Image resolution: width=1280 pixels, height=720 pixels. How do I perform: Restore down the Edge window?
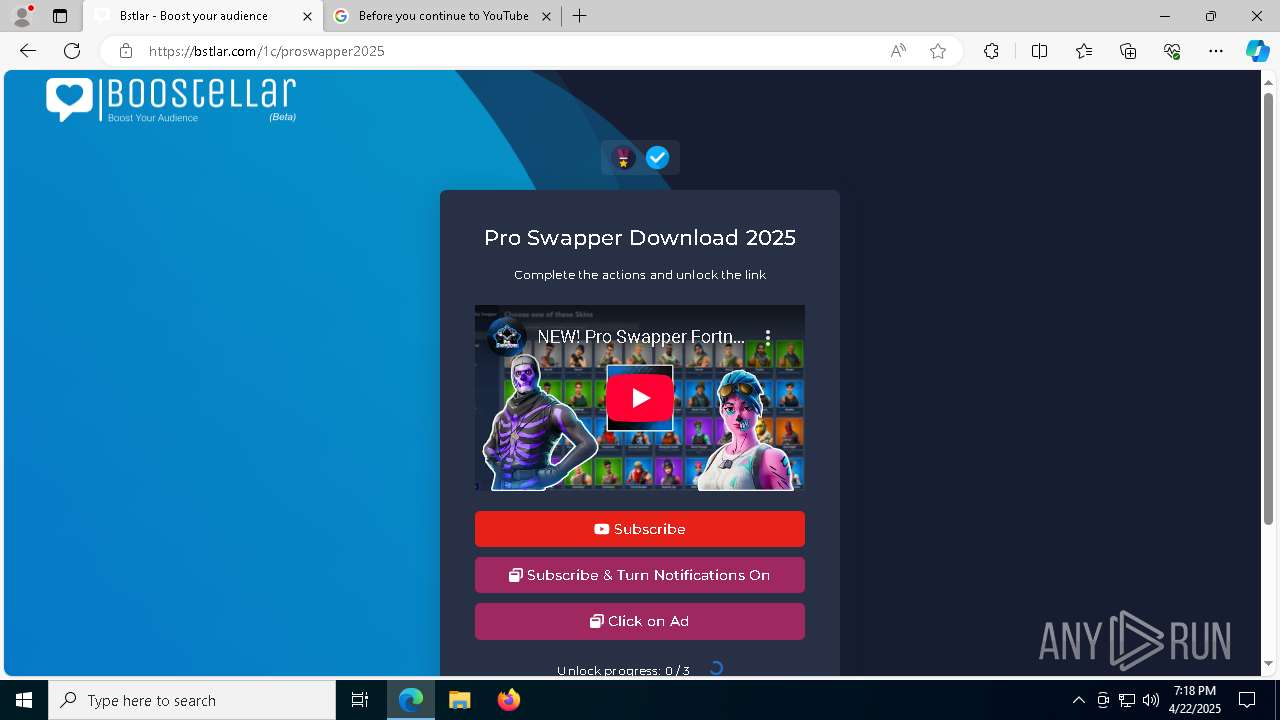1211,16
